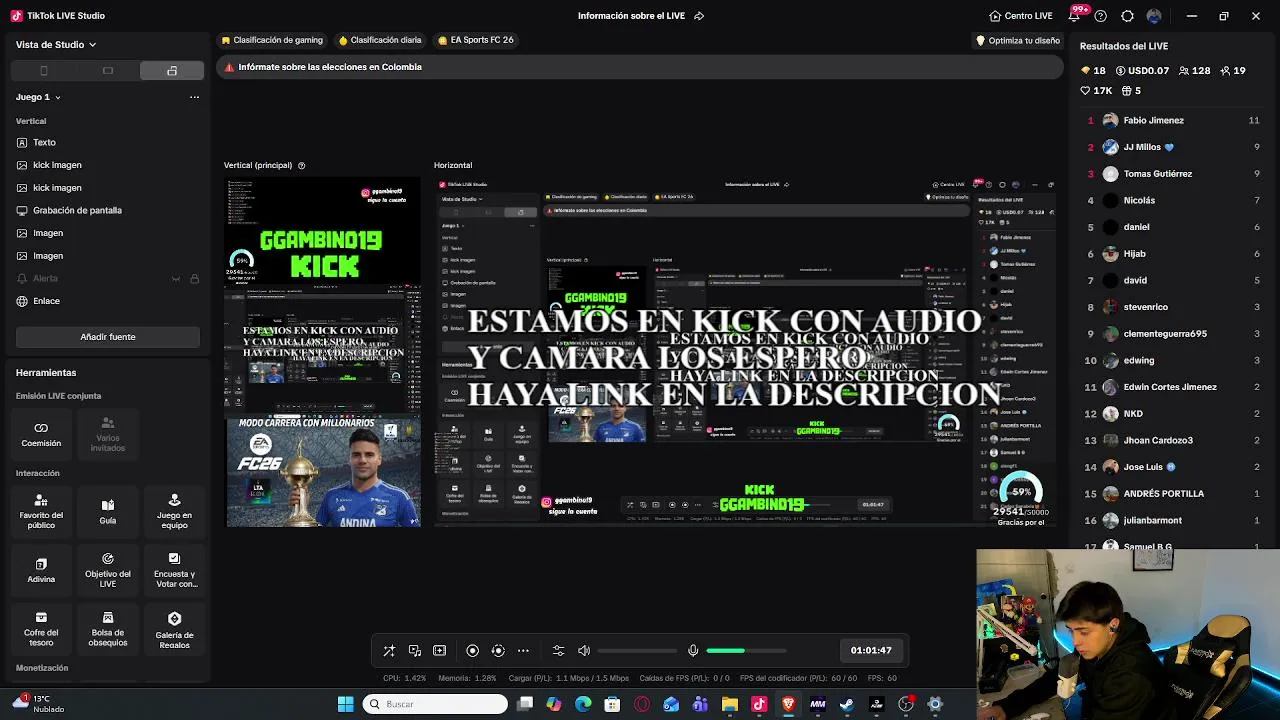Select the horizontal preview canvas
1280x720 pixels.
746,352
